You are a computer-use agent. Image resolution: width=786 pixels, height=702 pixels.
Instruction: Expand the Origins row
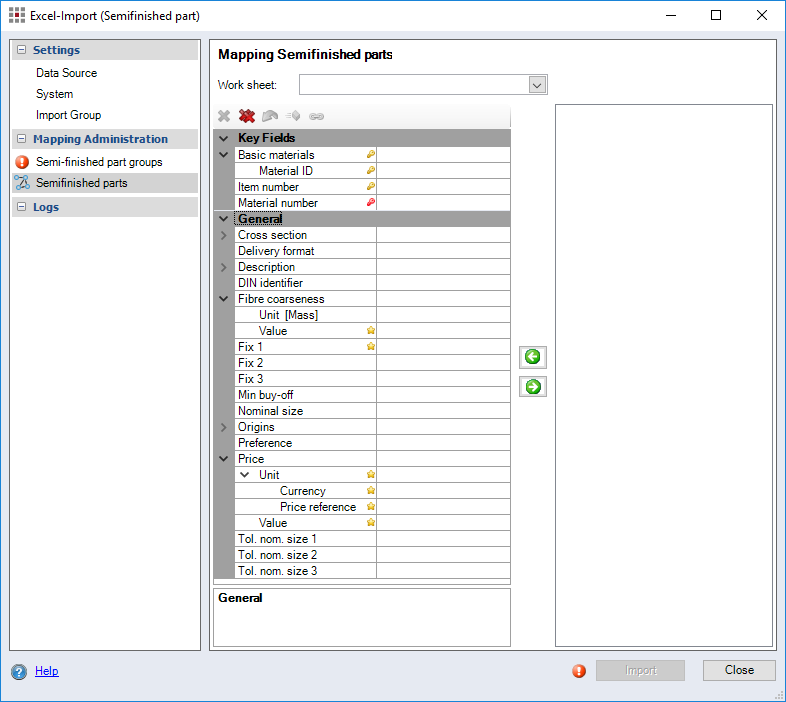tap(224, 427)
